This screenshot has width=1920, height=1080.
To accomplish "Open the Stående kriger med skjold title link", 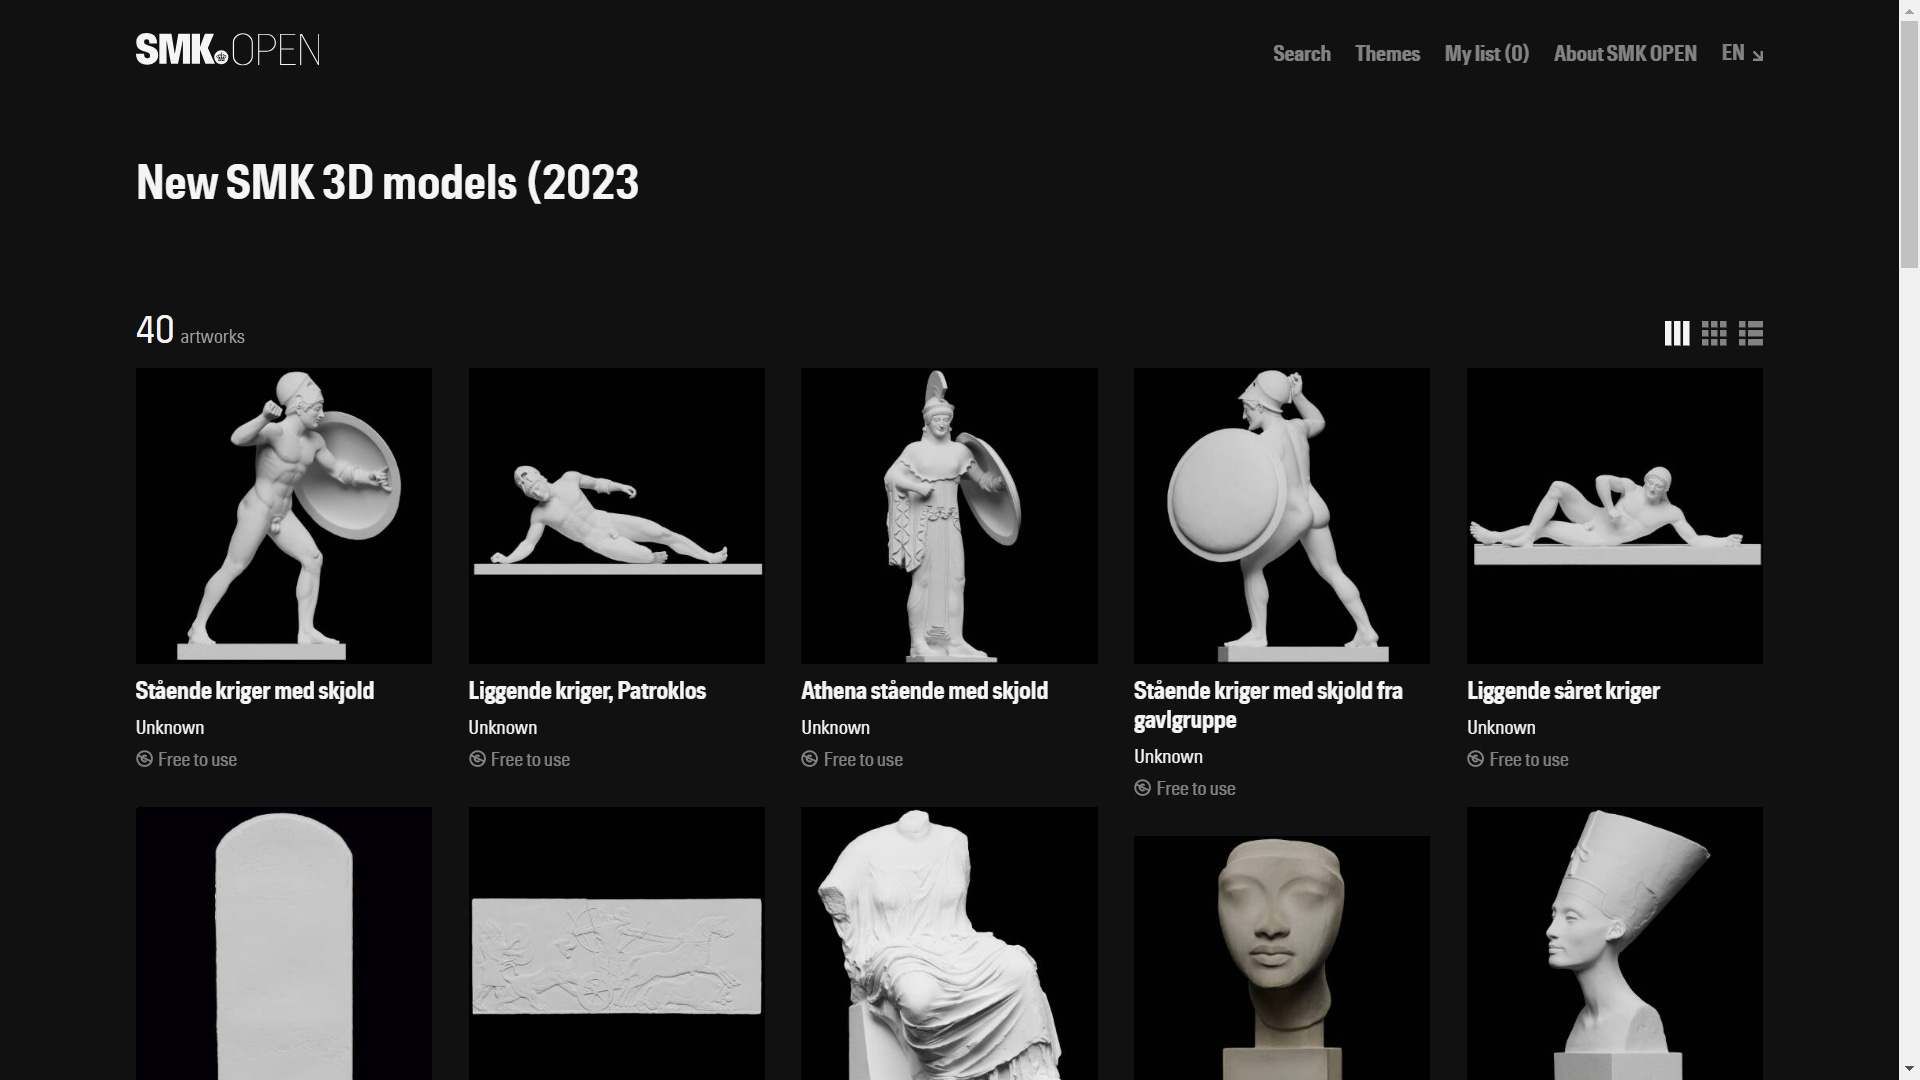I will coord(255,691).
